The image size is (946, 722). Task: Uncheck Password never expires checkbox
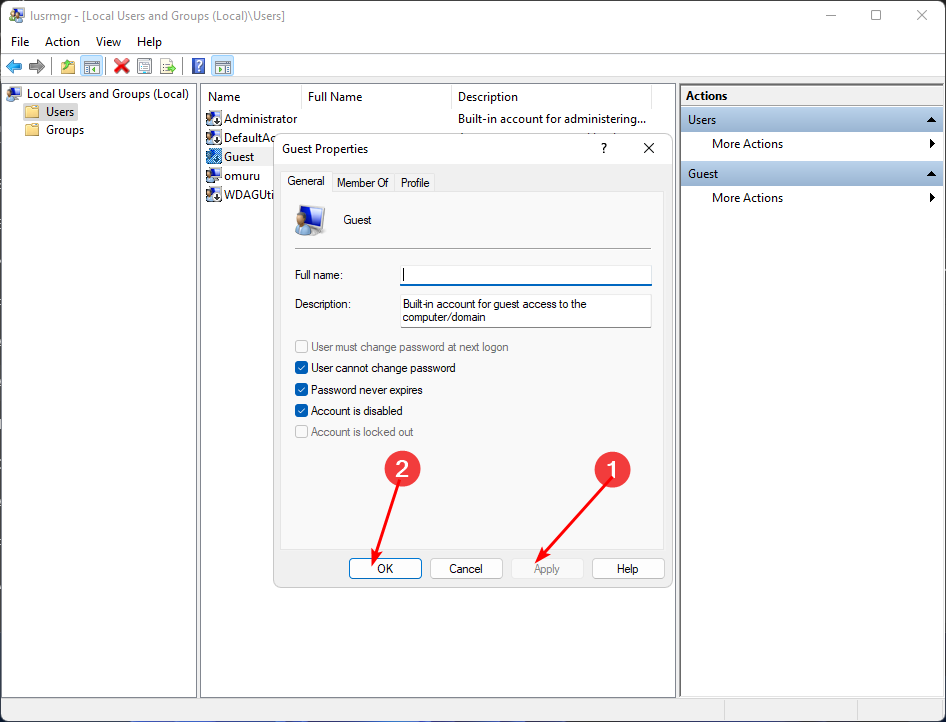(302, 390)
